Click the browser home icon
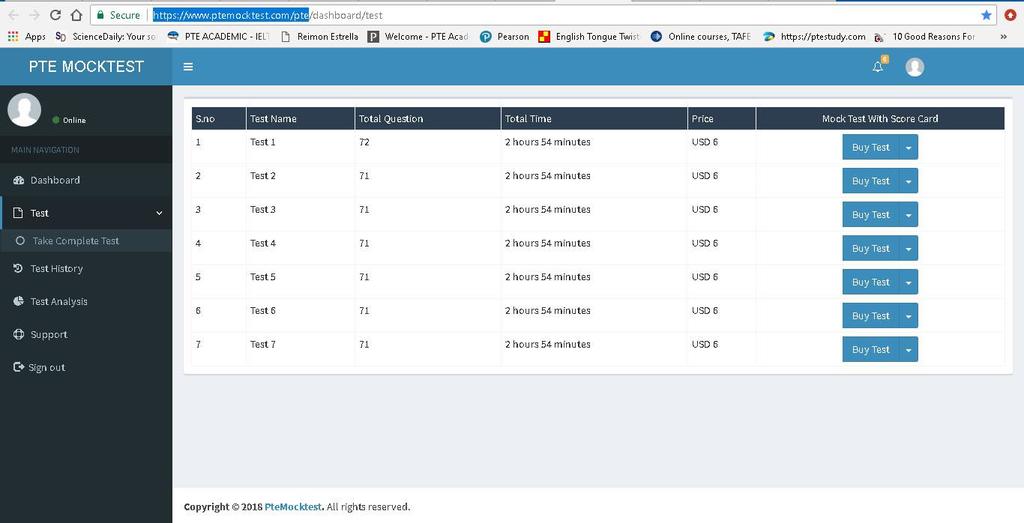This screenshot has width=1024, height=523. [x=76, y=15]
